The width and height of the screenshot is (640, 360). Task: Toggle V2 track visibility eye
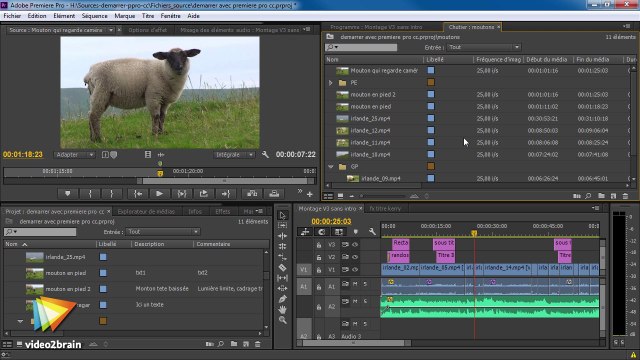(355, 257)
